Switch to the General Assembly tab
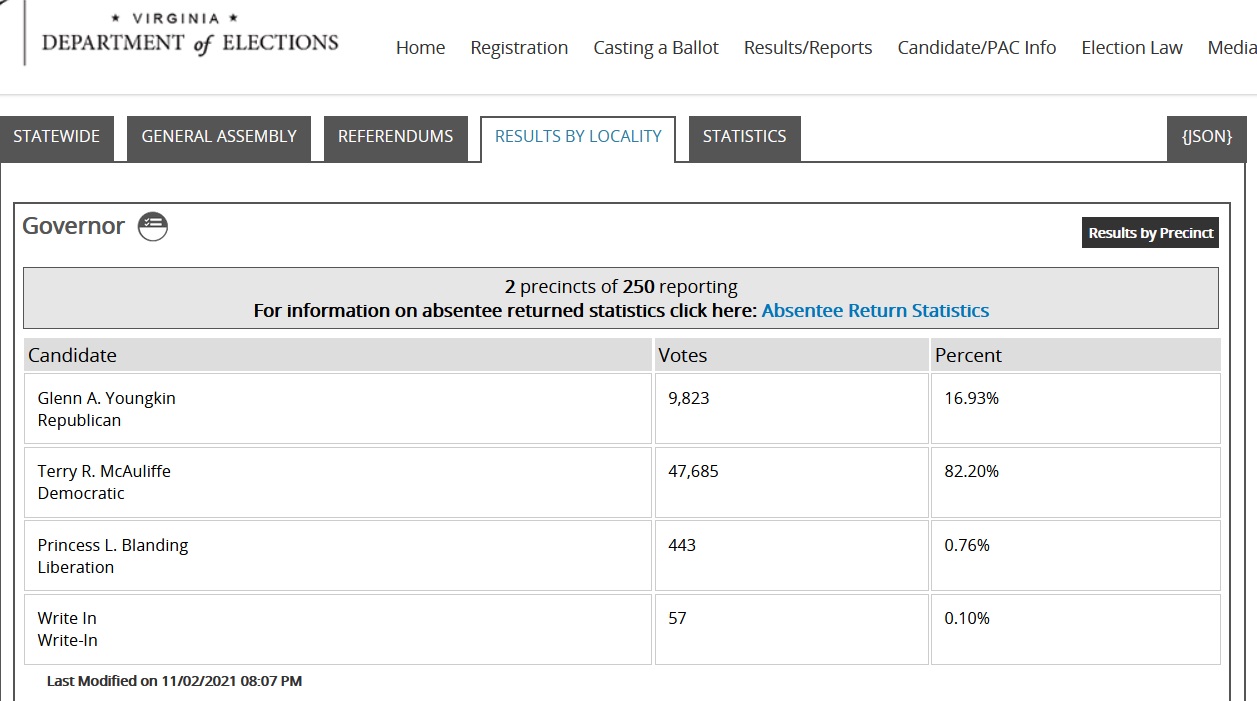Image resolution: width=1257 pixels, height=701 pixels. click(x=219, y=138)
